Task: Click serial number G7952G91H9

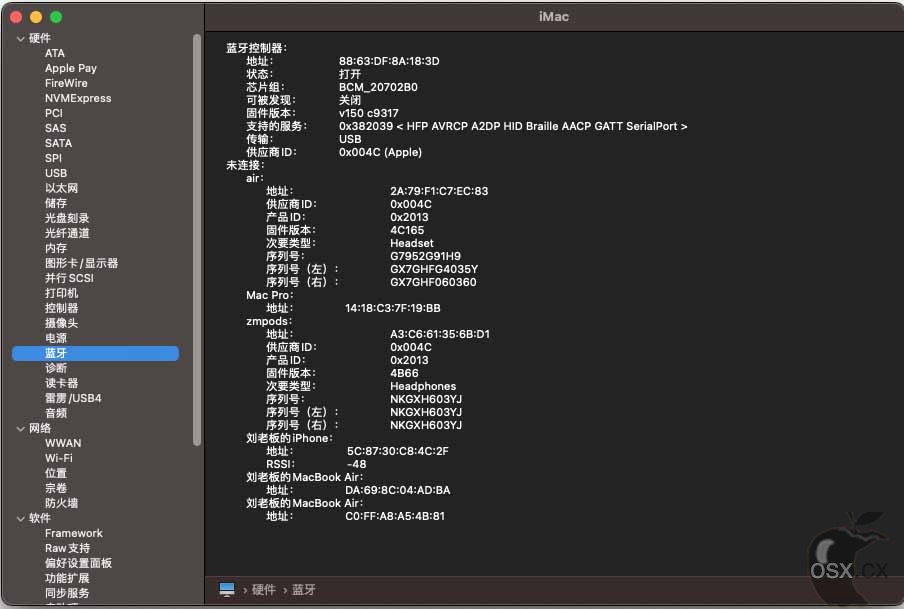Action: (425, 256)
